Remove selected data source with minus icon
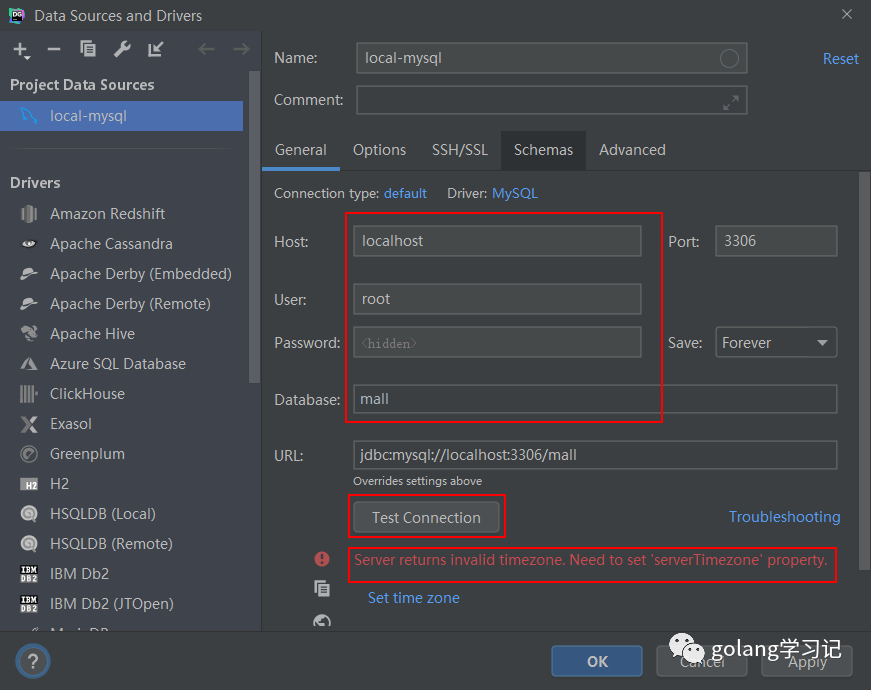 (x=54, y=49)
